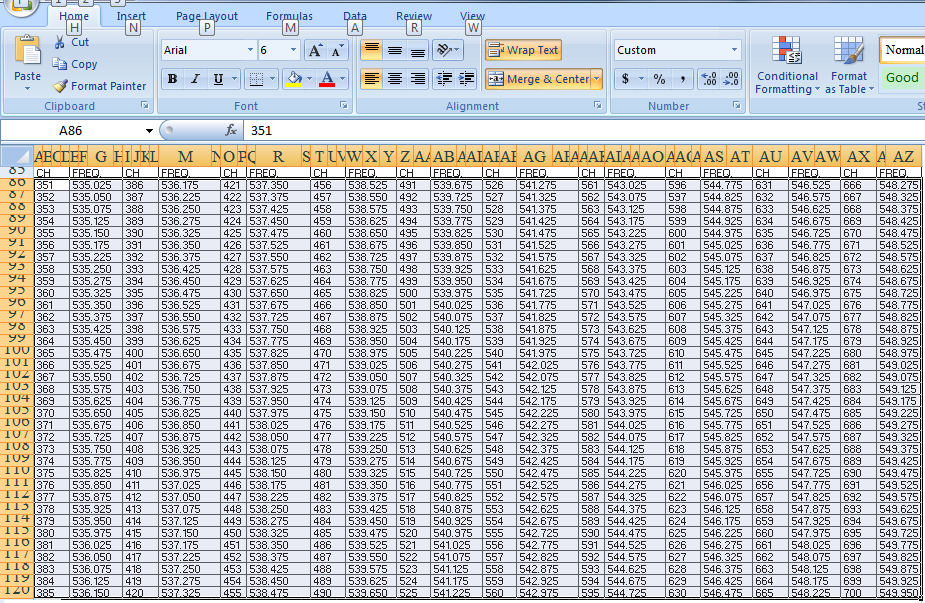Open Alignment dialog launcher
925x603 pixels.
pyautogui.click(x=598, y=105)
